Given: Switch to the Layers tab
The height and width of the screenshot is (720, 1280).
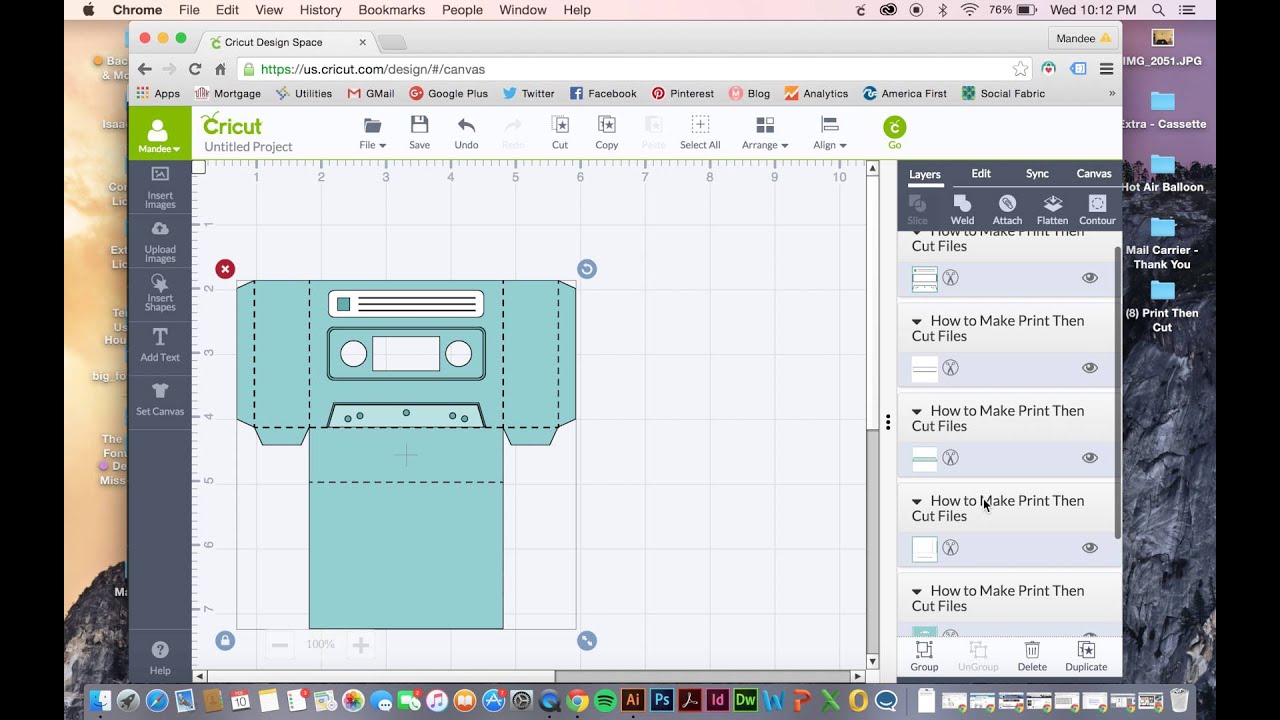Looking at the screenshot, I should [x=924, y=174].
